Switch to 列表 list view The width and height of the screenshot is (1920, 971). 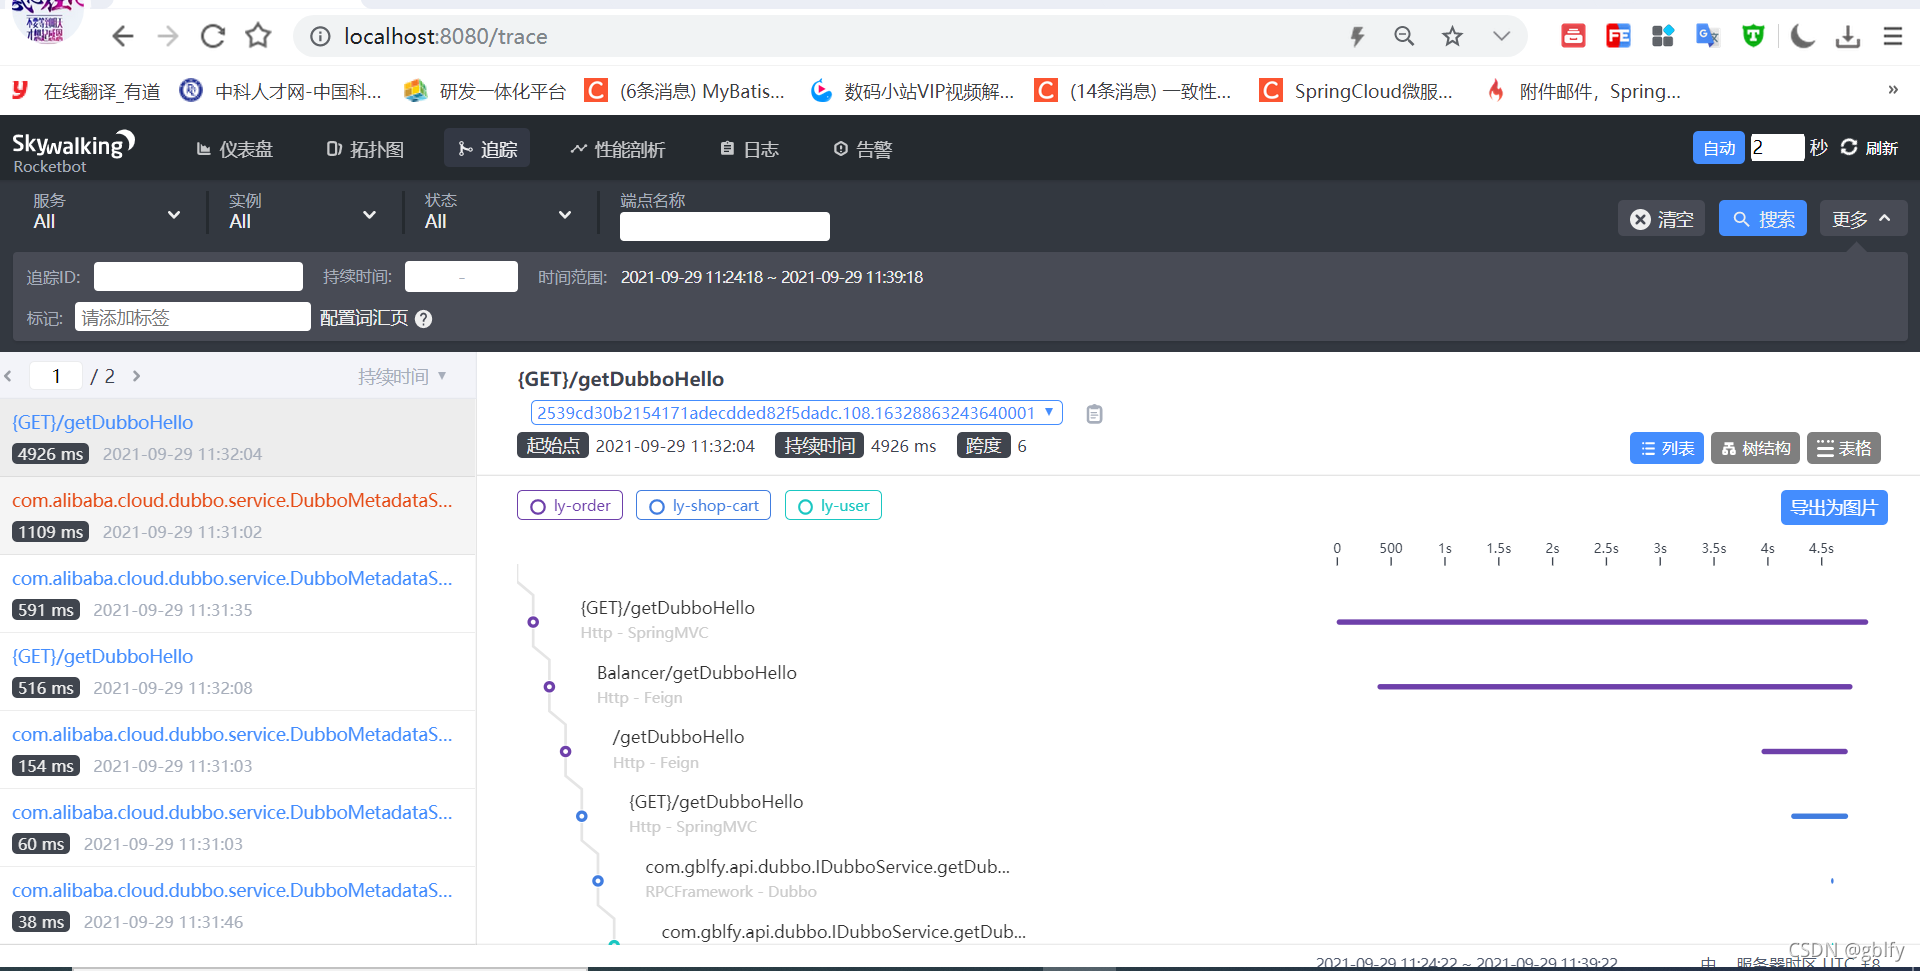point(1666,448)
